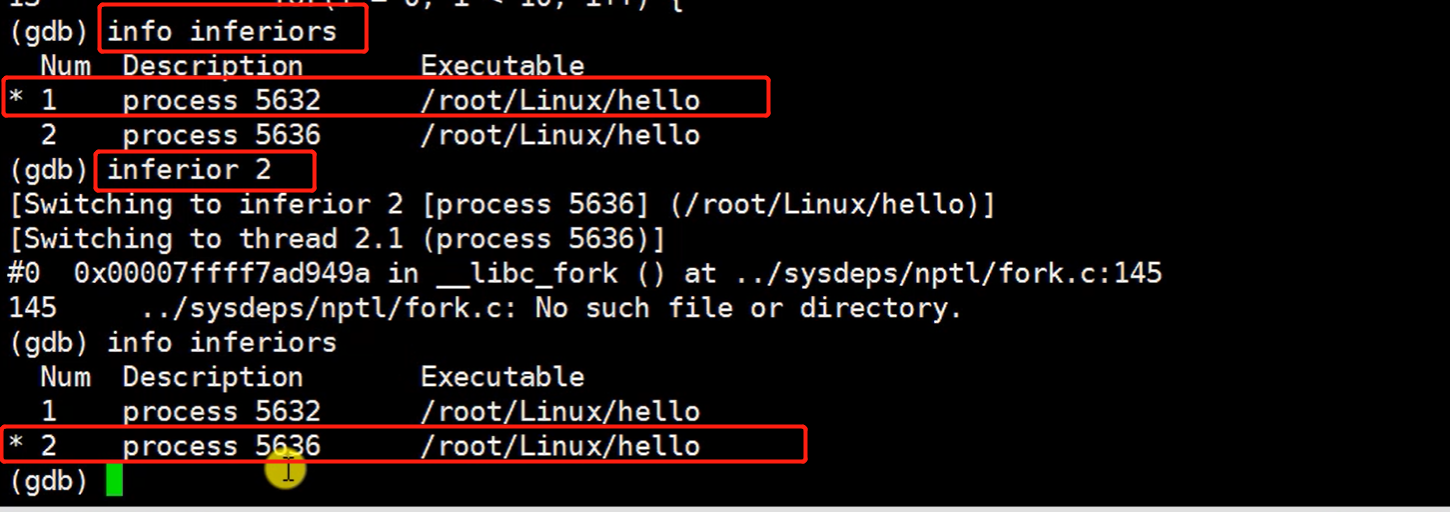
Task: Click /root/Linux/hello path in the last table row
Action: [560, 446]
